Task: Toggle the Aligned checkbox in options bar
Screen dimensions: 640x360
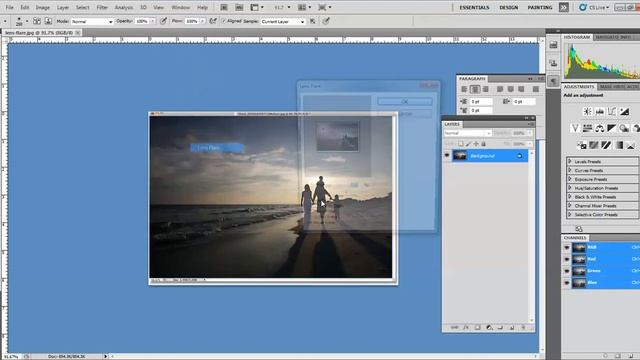Action: (x=224, y=21)
